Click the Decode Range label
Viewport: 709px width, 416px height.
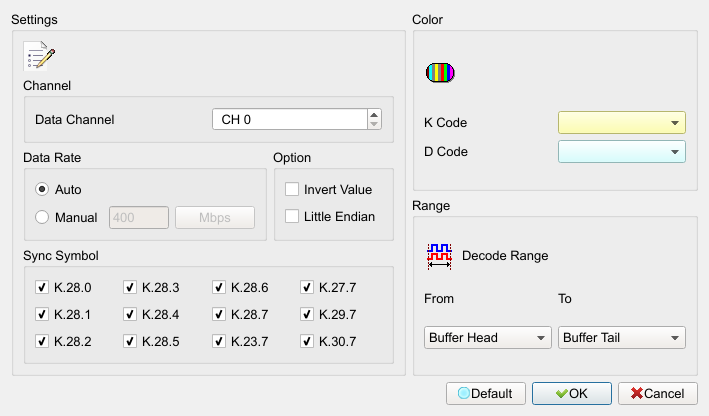(505, 256)
